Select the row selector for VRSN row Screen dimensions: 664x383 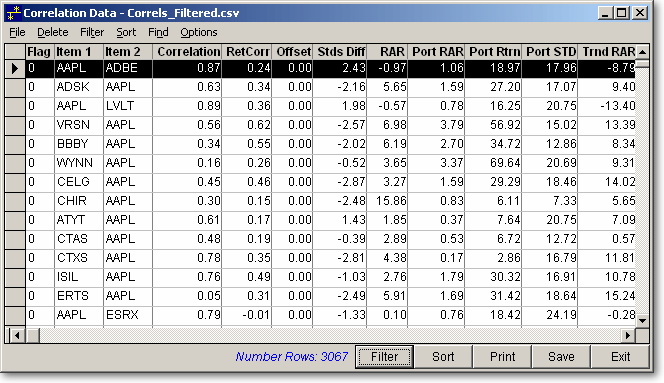click(x=15, y=125)
